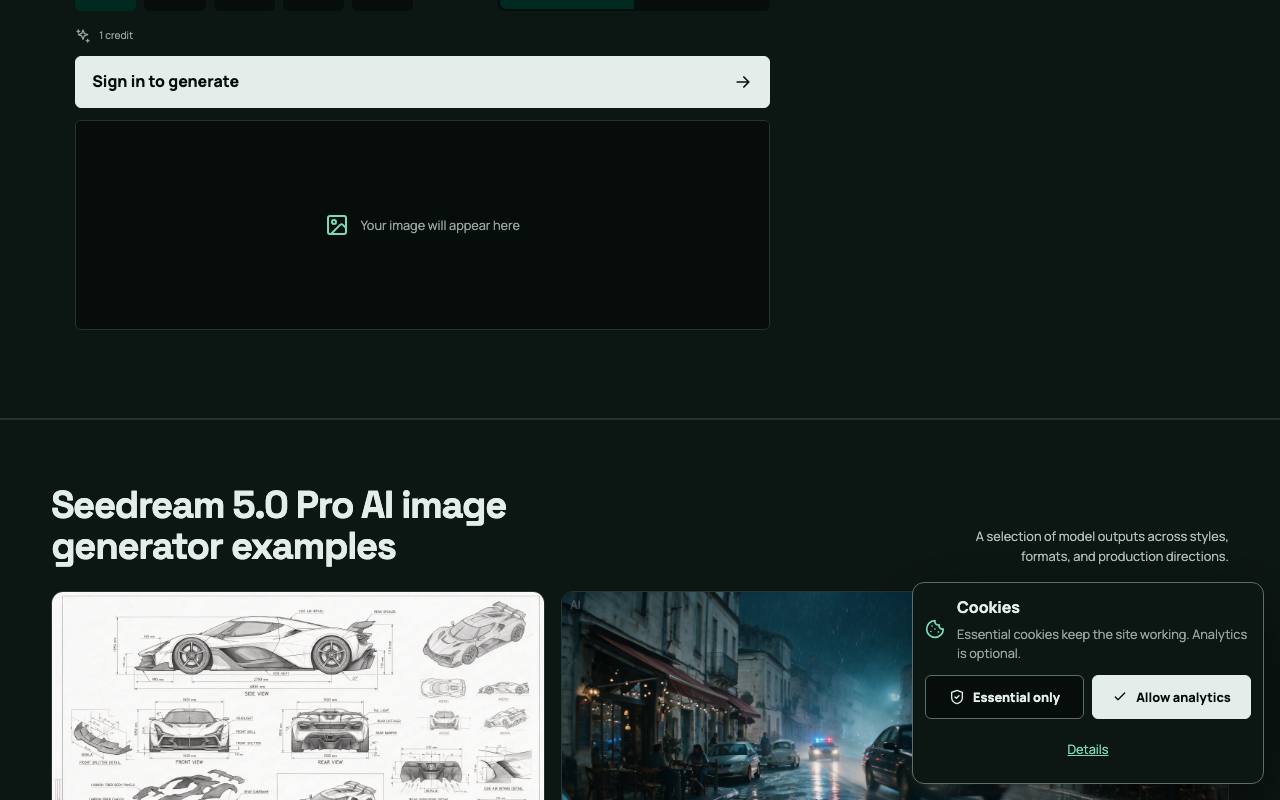Viewport: 1280px width, 800px height.
Task: Click the "Your image will appear here" text
Action: pos(440,225)
